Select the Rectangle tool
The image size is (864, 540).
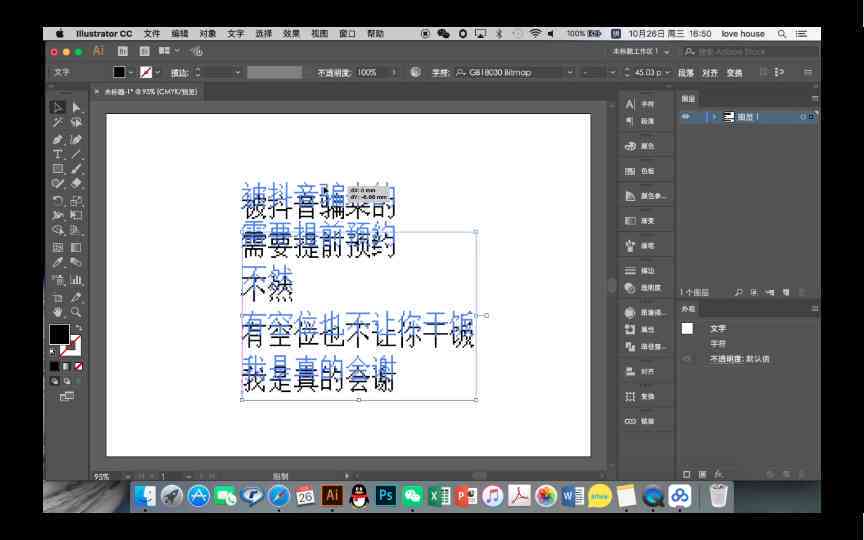[x=57, y=169]
